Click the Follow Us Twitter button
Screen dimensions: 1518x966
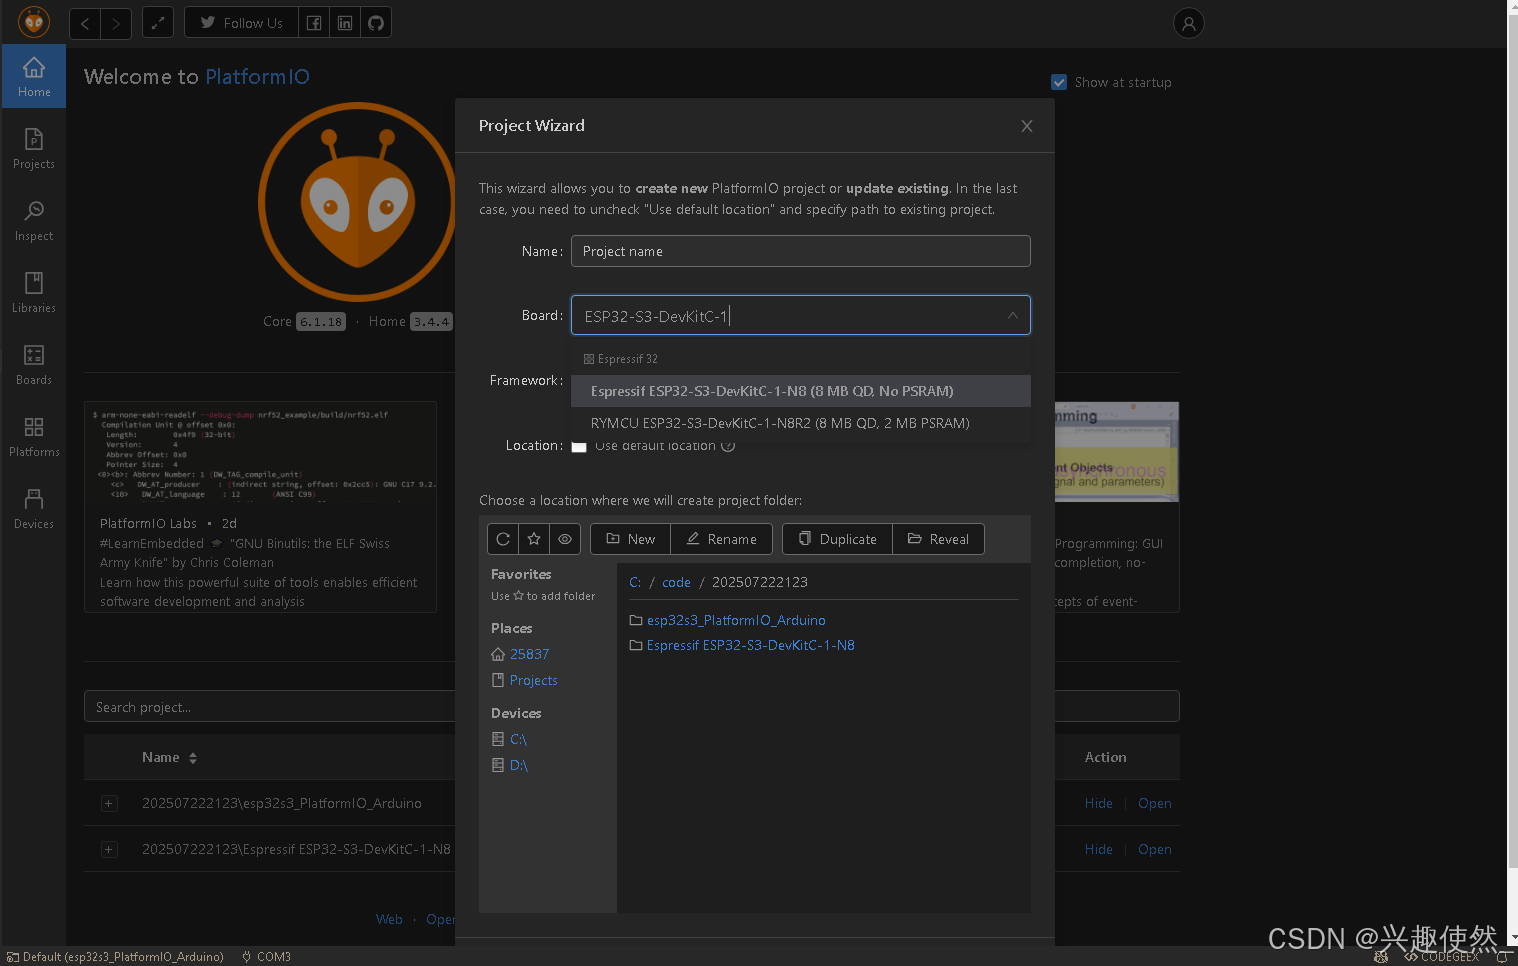point(241,23)
